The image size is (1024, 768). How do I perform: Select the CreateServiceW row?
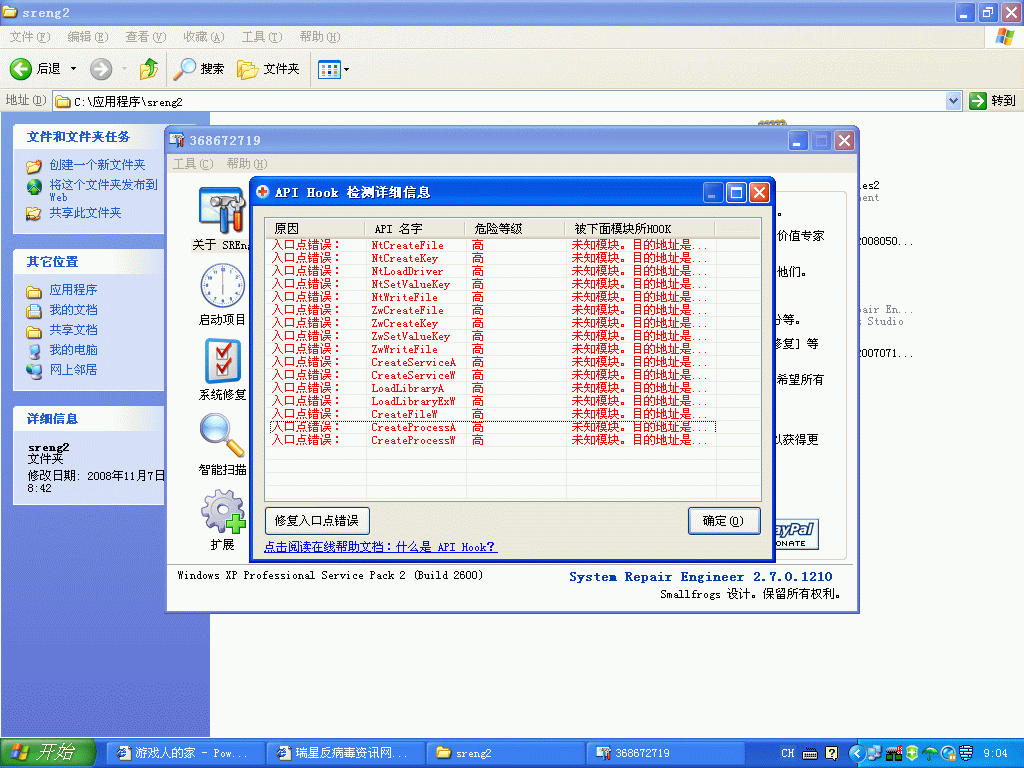coord(493,376)
